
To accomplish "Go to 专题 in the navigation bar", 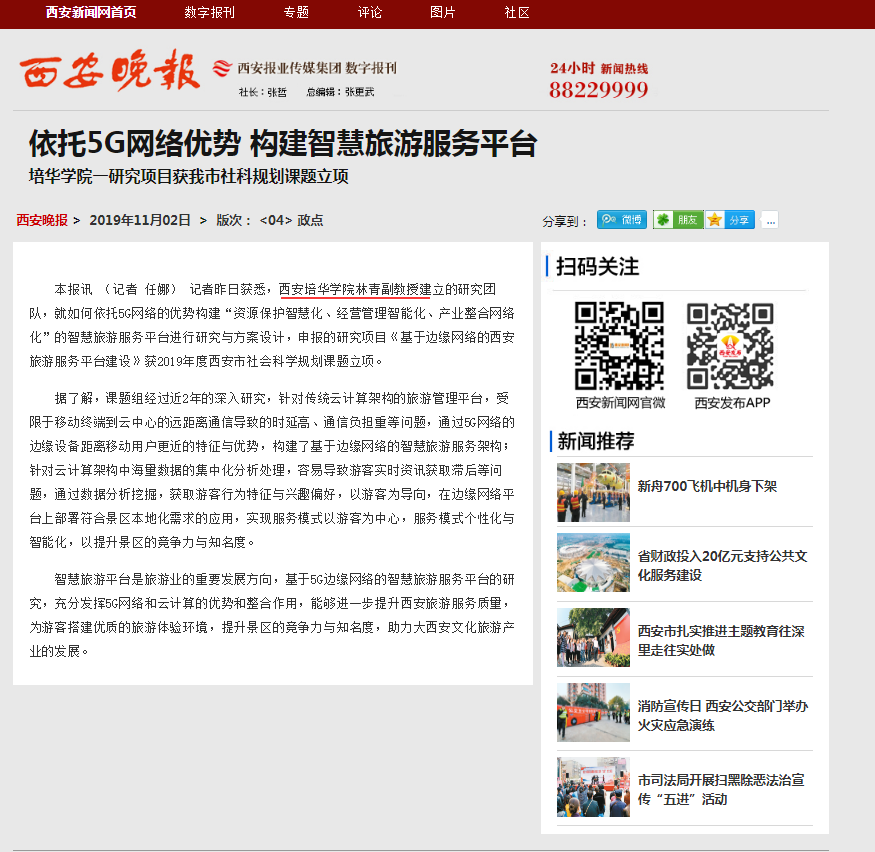I will (x=296, y=13).
